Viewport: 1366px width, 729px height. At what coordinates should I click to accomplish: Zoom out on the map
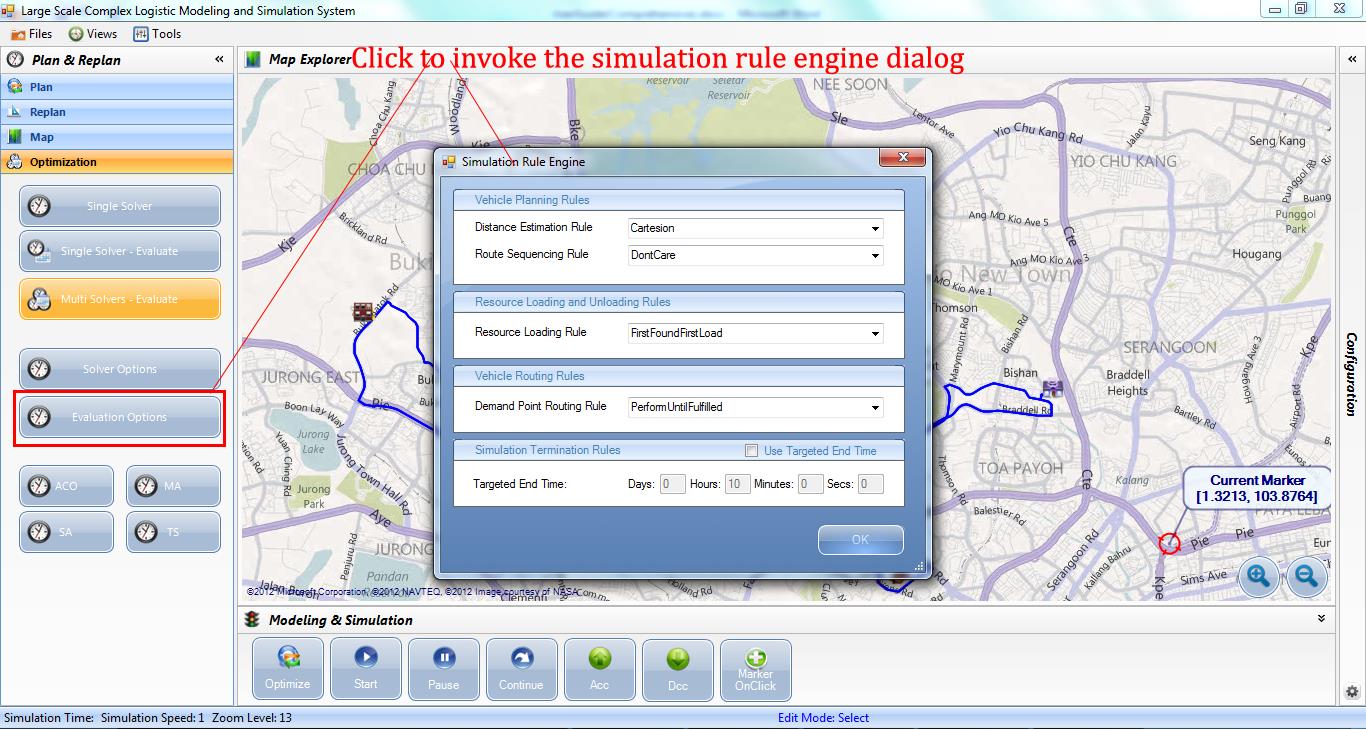1305,576
